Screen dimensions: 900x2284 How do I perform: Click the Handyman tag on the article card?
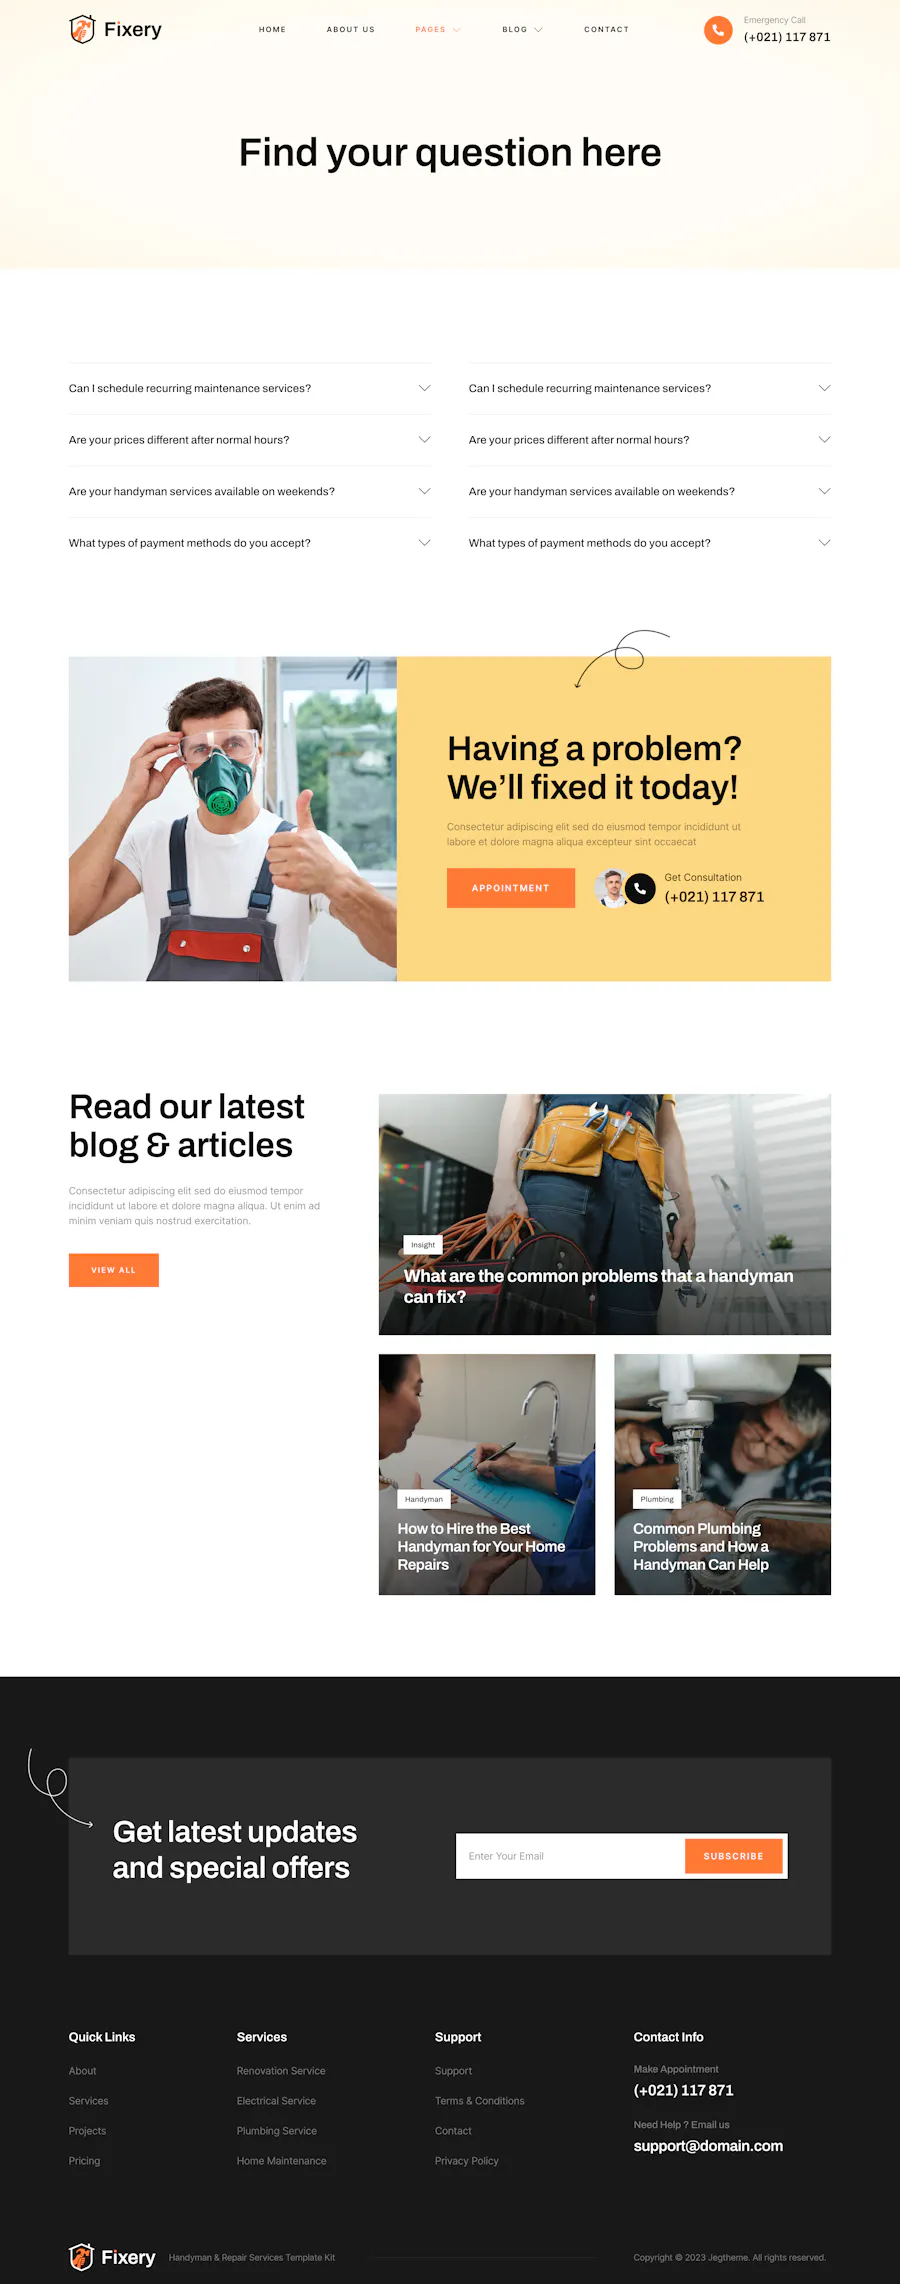pos(424,1499)
